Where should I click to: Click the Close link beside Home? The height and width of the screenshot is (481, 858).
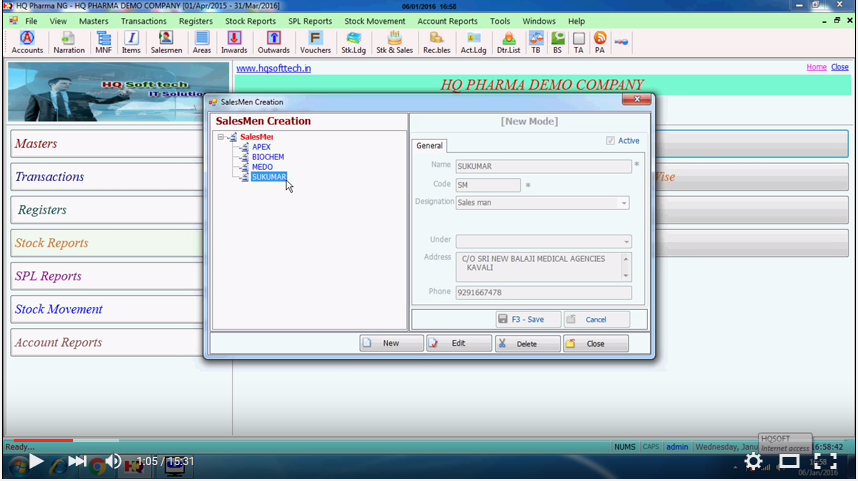pyautogui.click(x=839, y=67)
